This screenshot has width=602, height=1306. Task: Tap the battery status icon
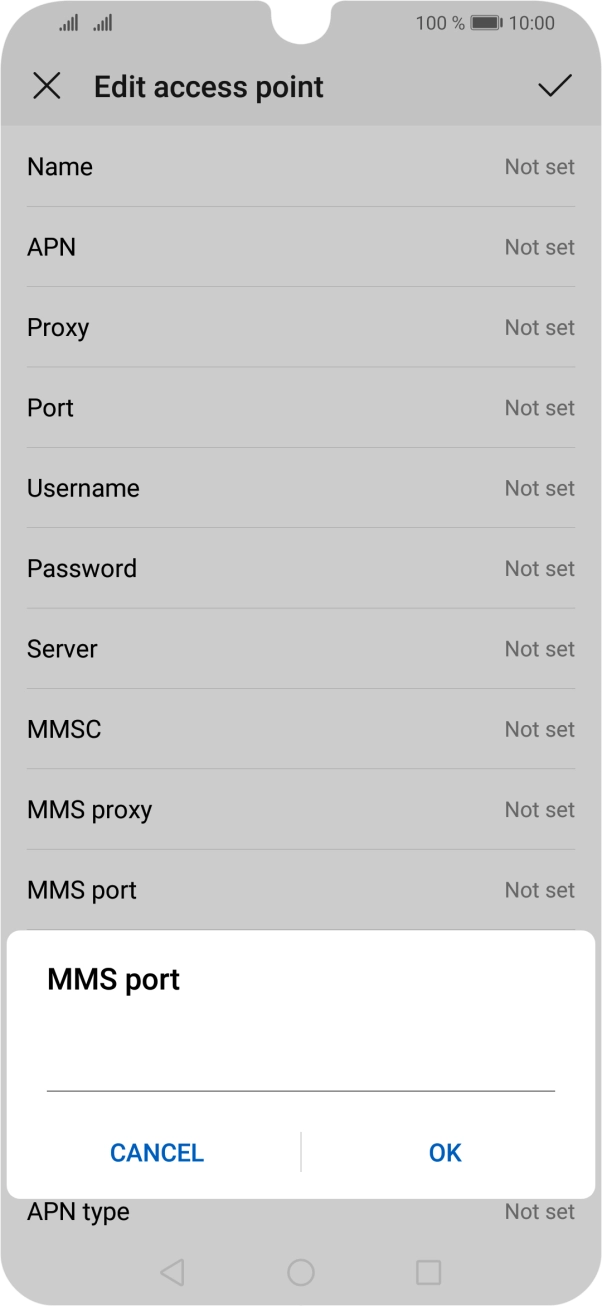click(x=486, y=22)
